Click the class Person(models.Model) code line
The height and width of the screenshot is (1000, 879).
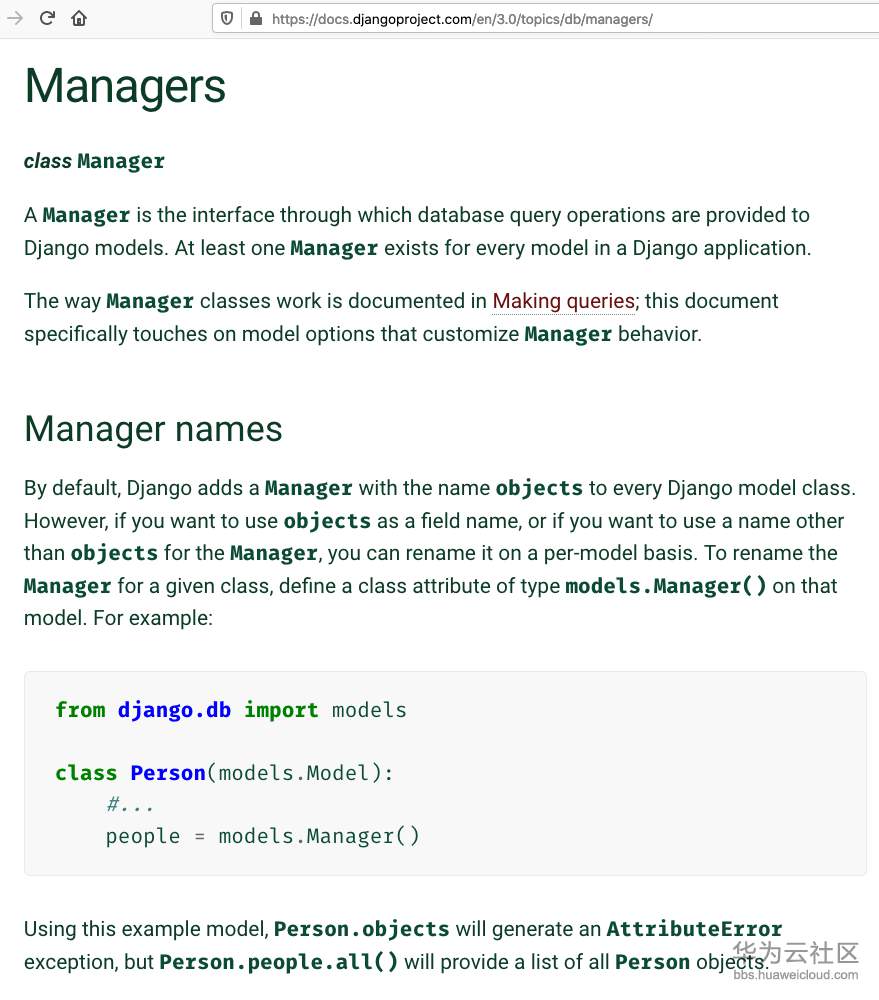click(224, 773)
